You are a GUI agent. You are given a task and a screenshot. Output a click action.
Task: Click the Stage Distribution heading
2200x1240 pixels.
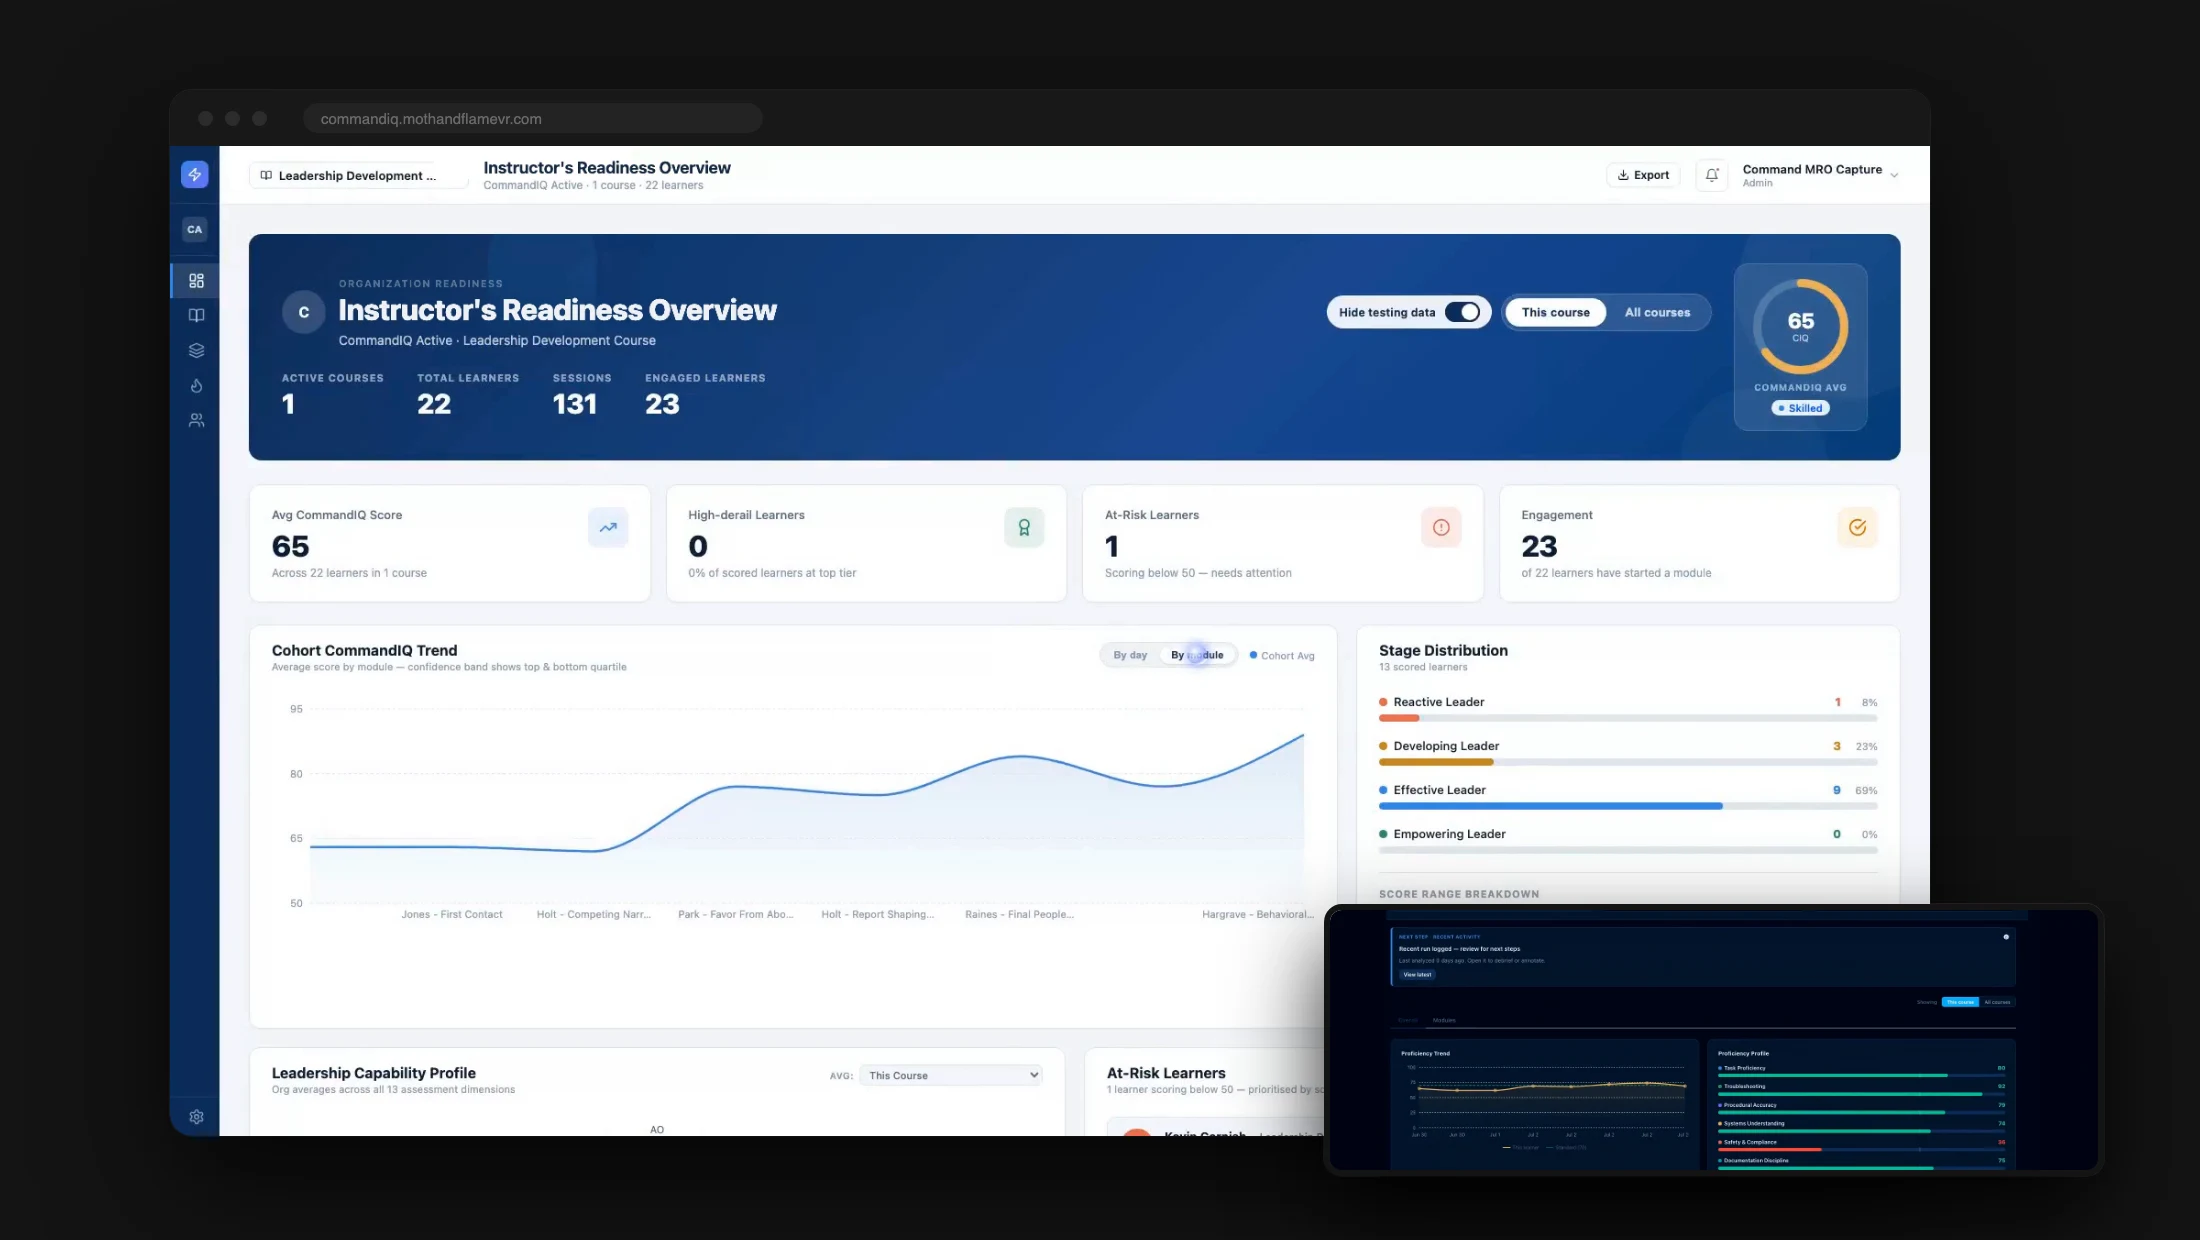pyautogui.click(x=1443, y=650)
